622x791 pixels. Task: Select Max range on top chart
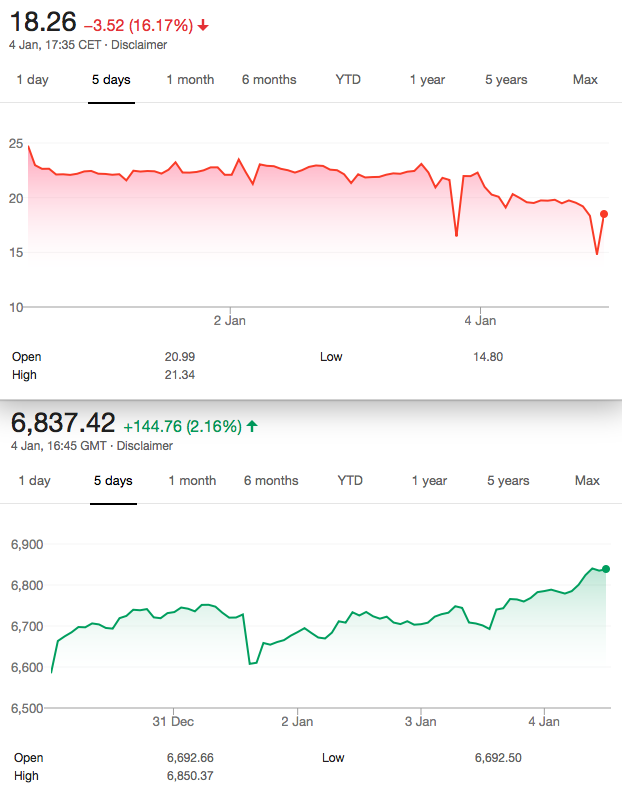(585, 80)
